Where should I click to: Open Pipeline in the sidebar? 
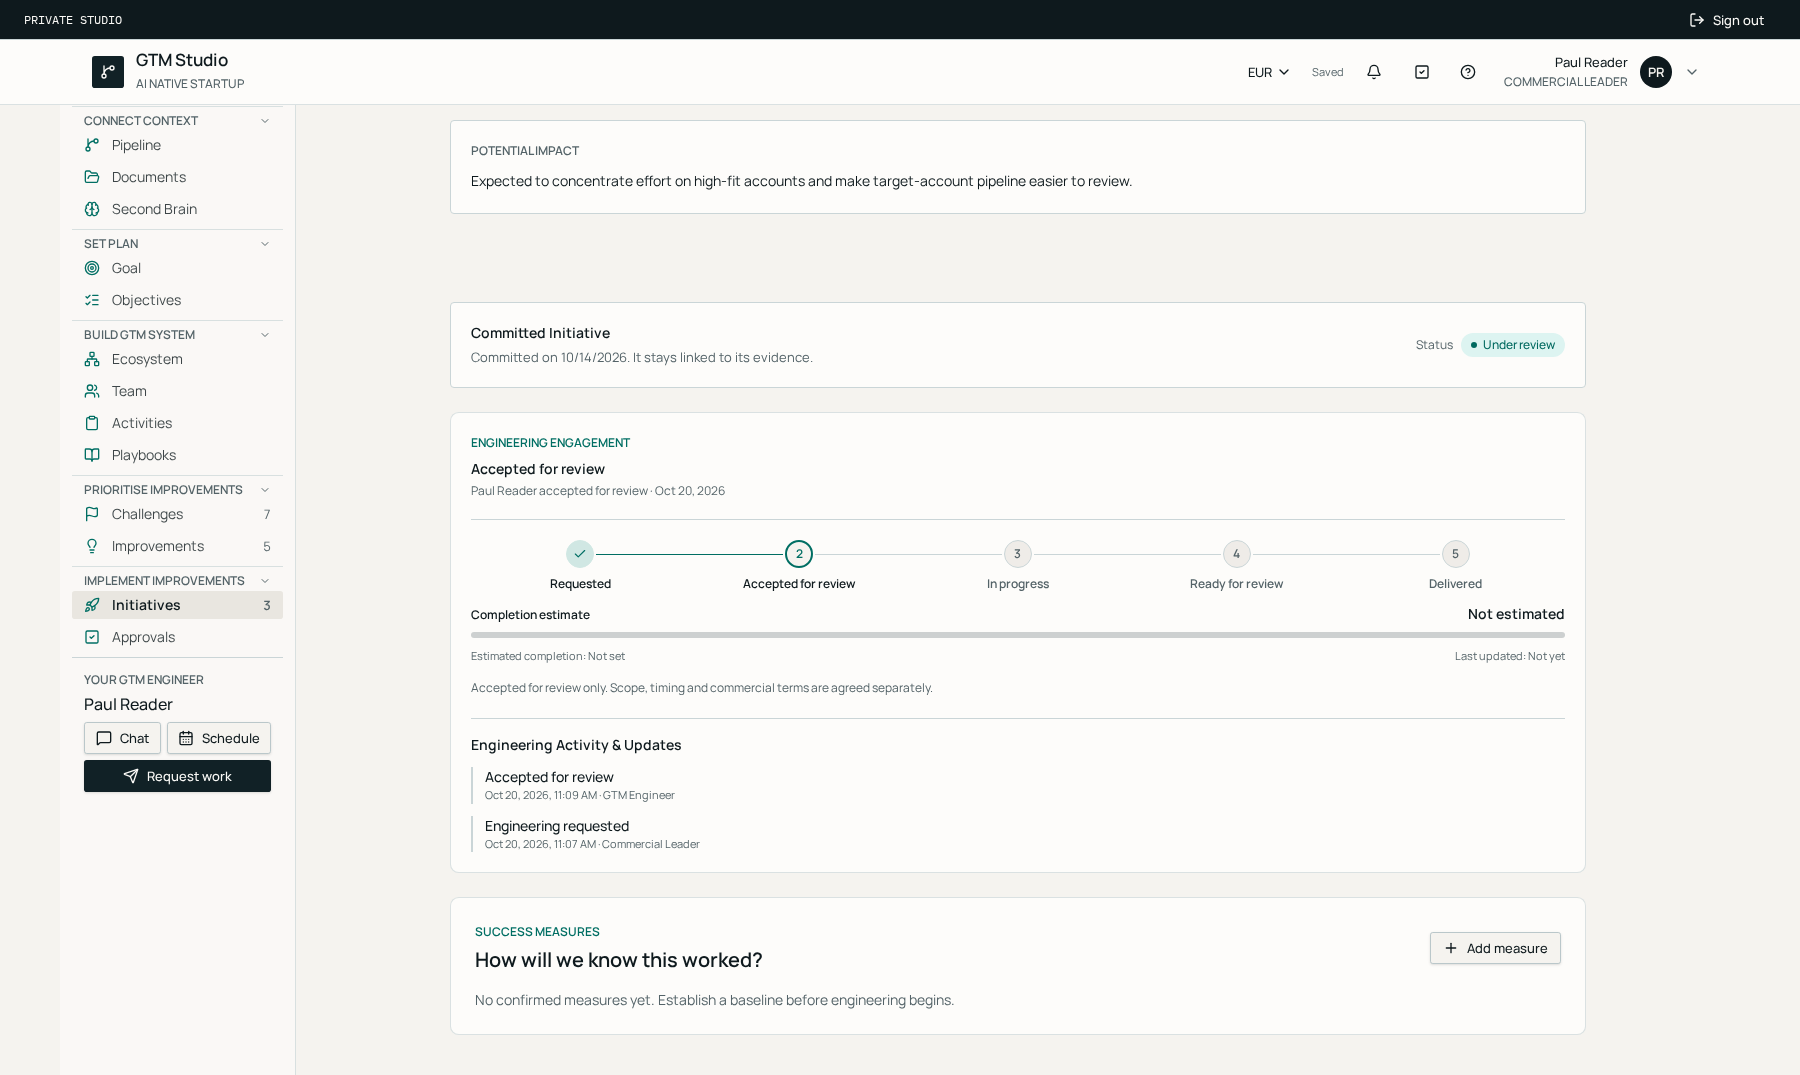point(177,145)
